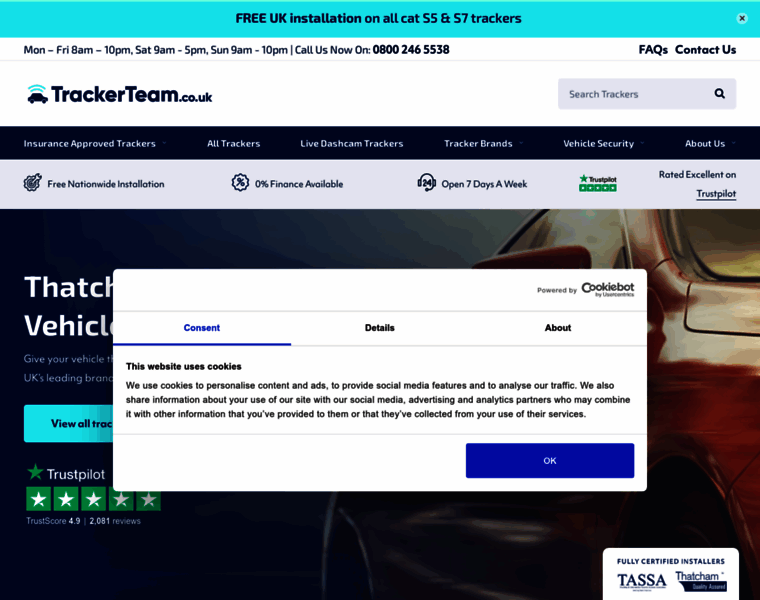760x600 pixels.
Task: Click the opening hours text in top bar
Action: 156,49
